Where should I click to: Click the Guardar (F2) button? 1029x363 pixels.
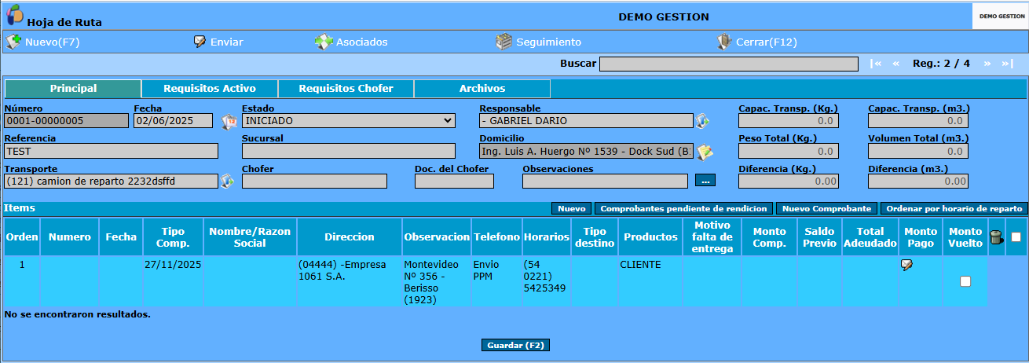[x=515, y=345]
